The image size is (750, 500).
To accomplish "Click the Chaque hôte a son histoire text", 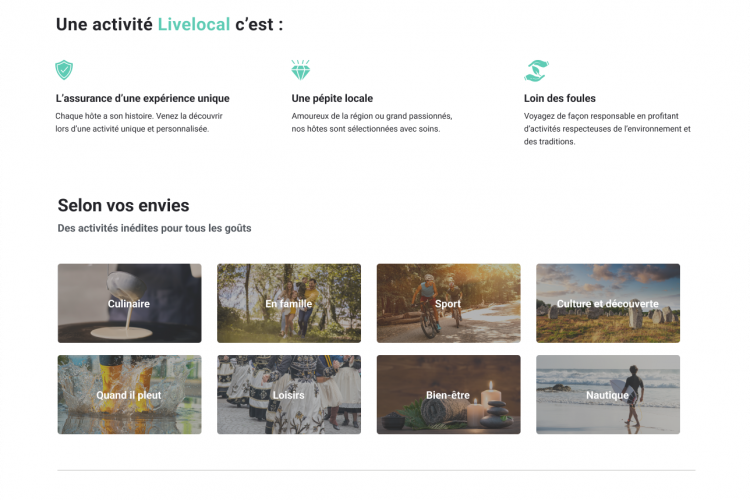I will click(139, 122).
